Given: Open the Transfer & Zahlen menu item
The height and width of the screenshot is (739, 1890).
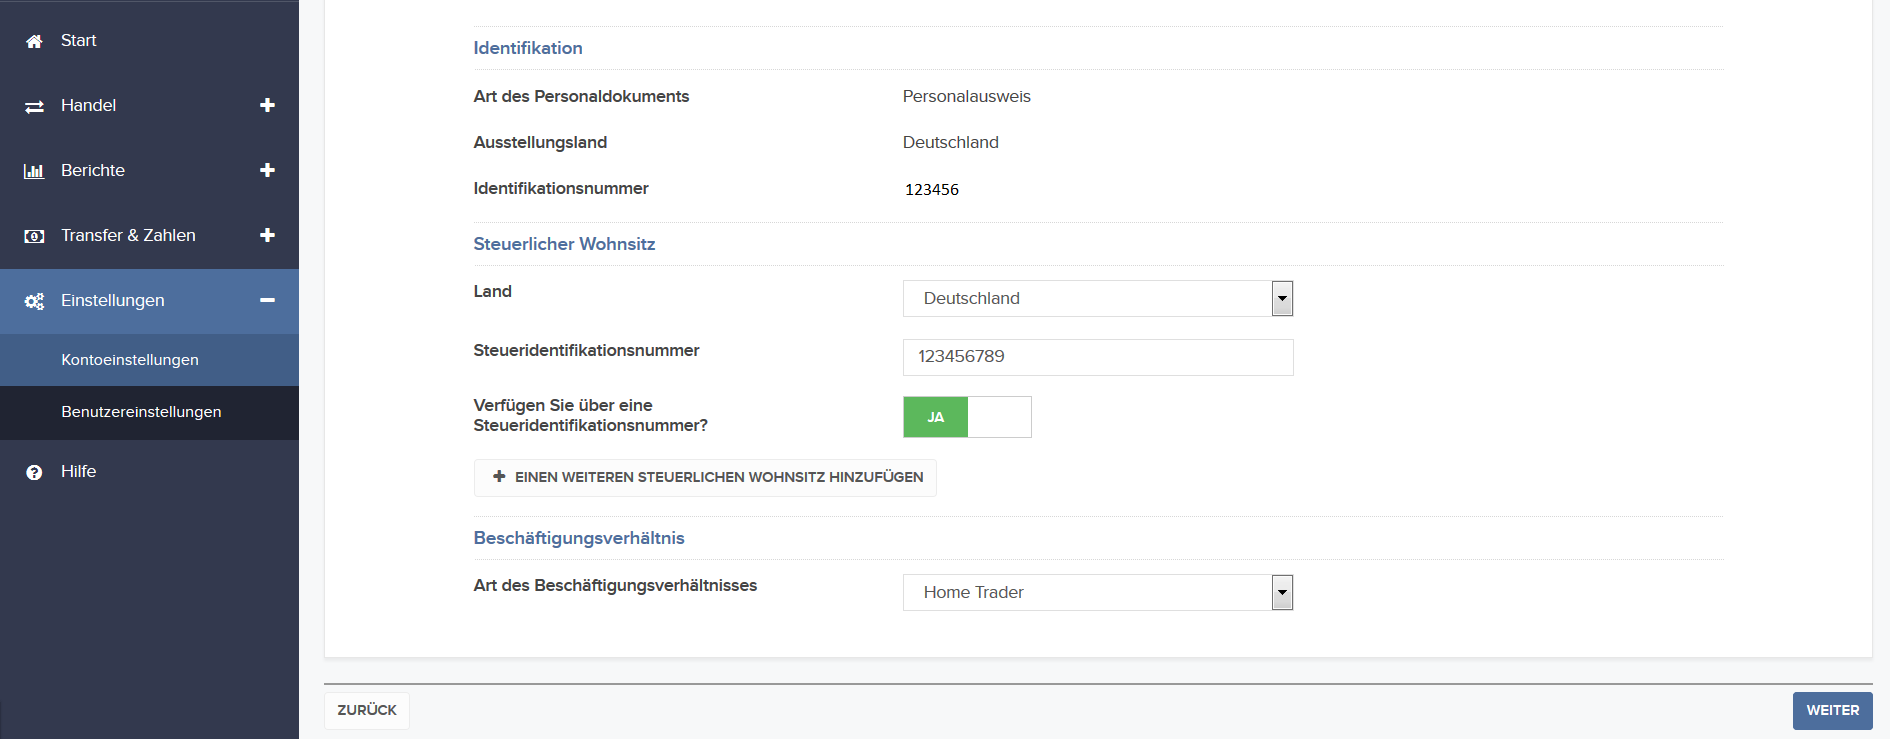Looking at the screenshot, I should 149,235.
